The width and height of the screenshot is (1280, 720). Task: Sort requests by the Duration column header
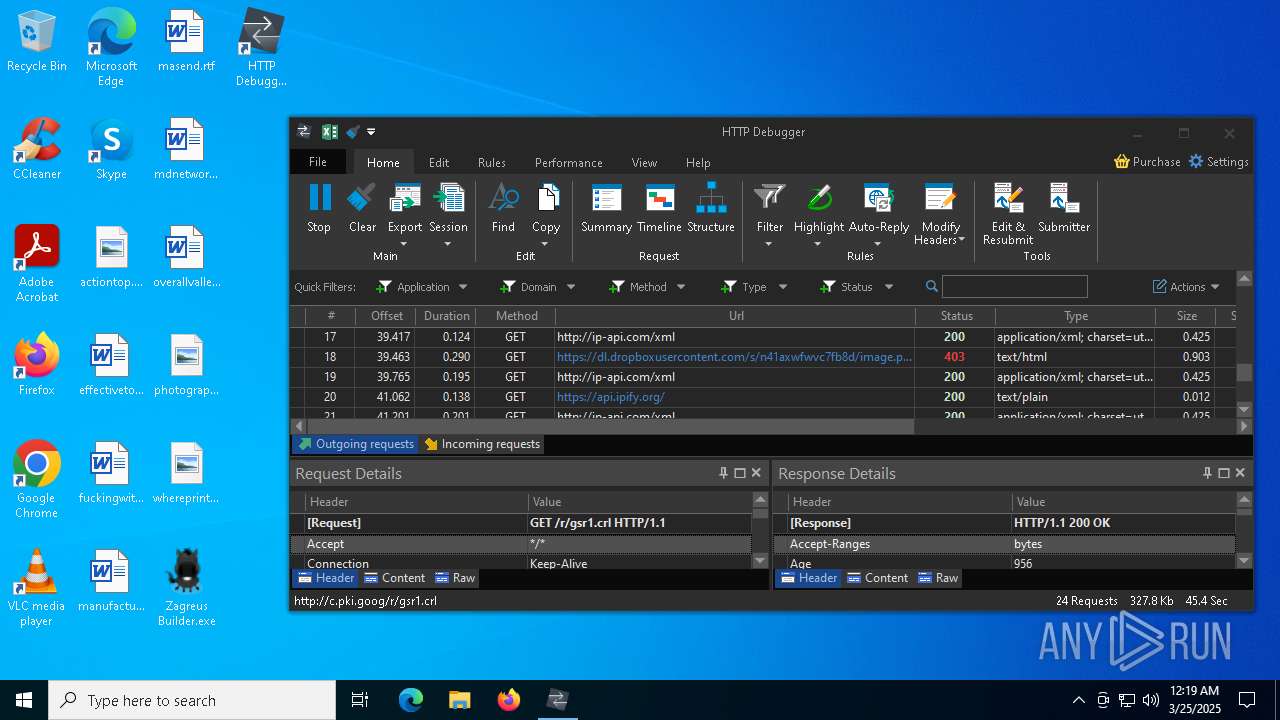(447, 316)
